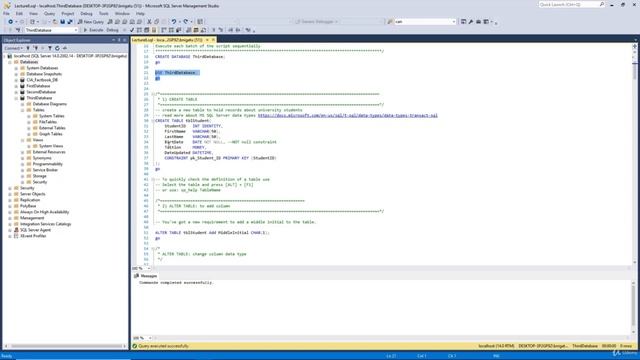Click the New Query toolbar button
Screen dimensions: 640x360
pos(91,22)
